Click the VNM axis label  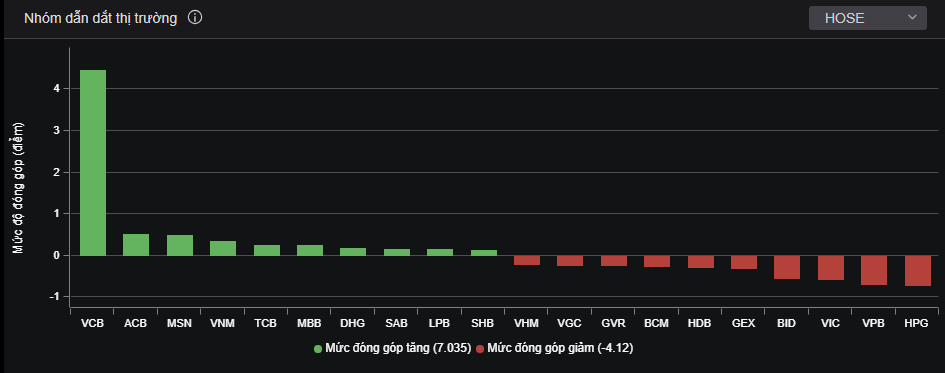222,324
